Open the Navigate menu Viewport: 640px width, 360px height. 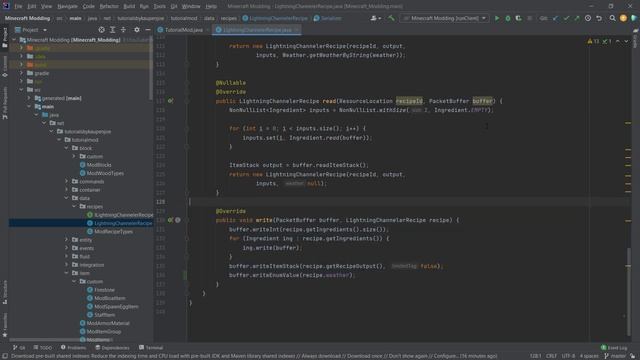tap(67, 7)
